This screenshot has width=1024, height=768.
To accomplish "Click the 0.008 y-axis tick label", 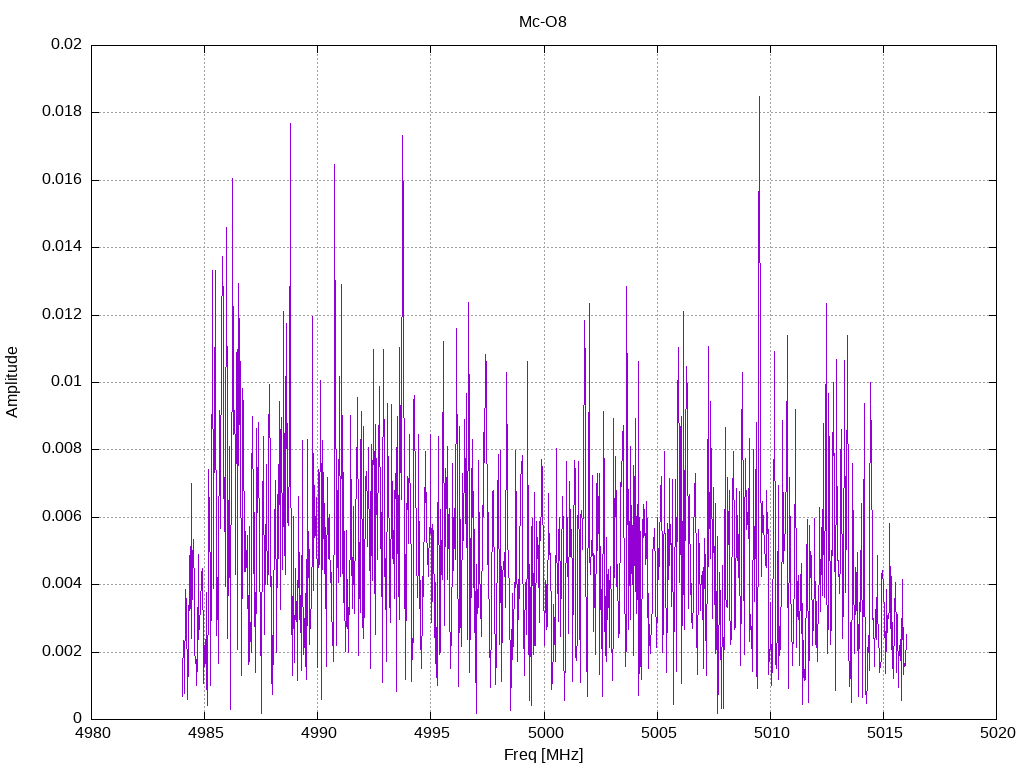I will pos(62,449).
